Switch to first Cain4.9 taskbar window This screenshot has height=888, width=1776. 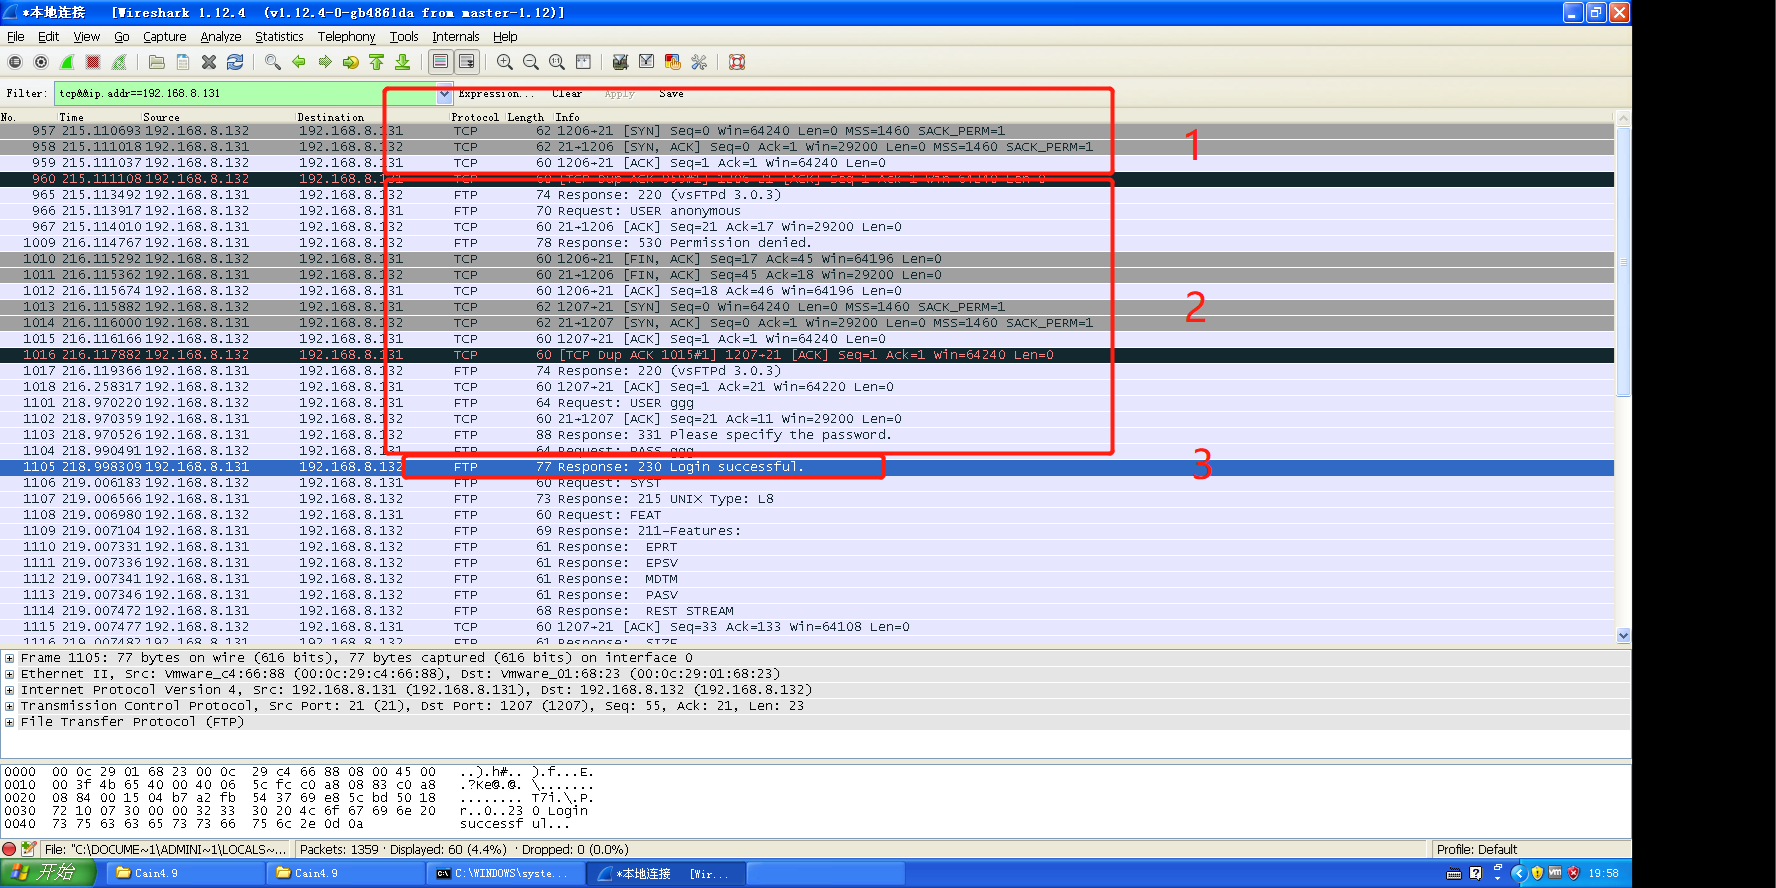(x=185, y=873)
